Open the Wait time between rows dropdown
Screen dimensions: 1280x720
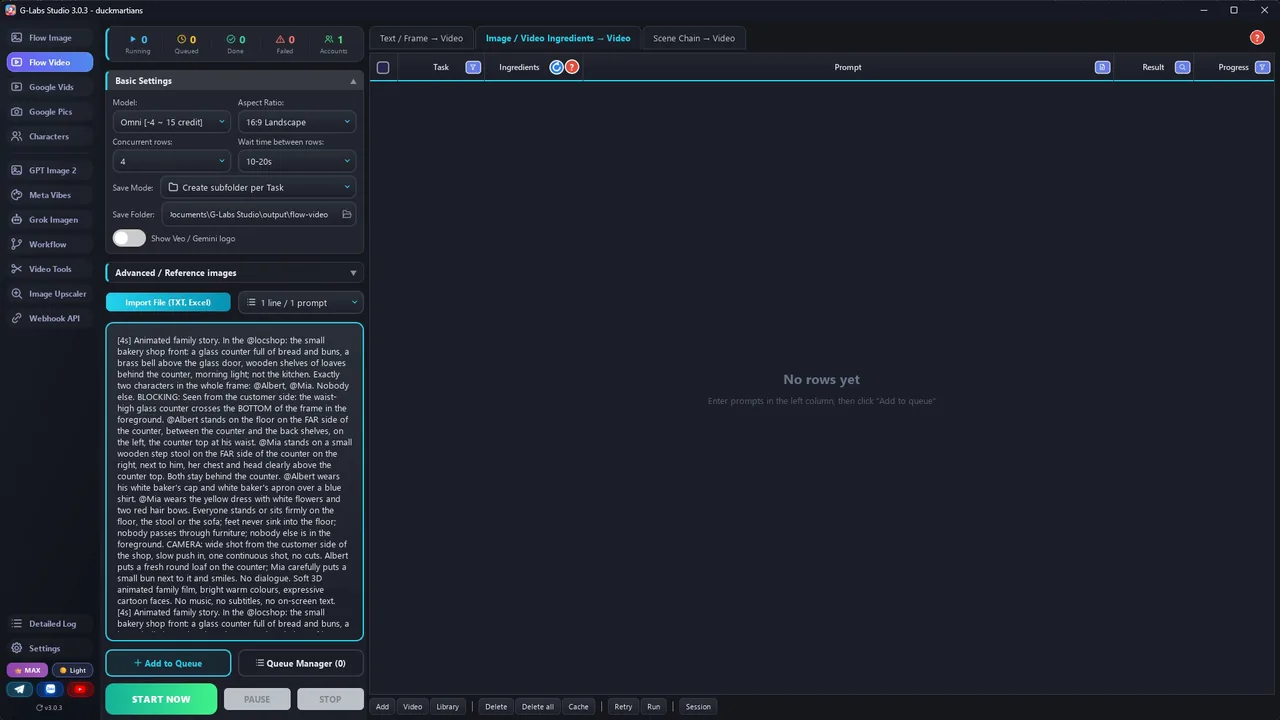[297, 161]
